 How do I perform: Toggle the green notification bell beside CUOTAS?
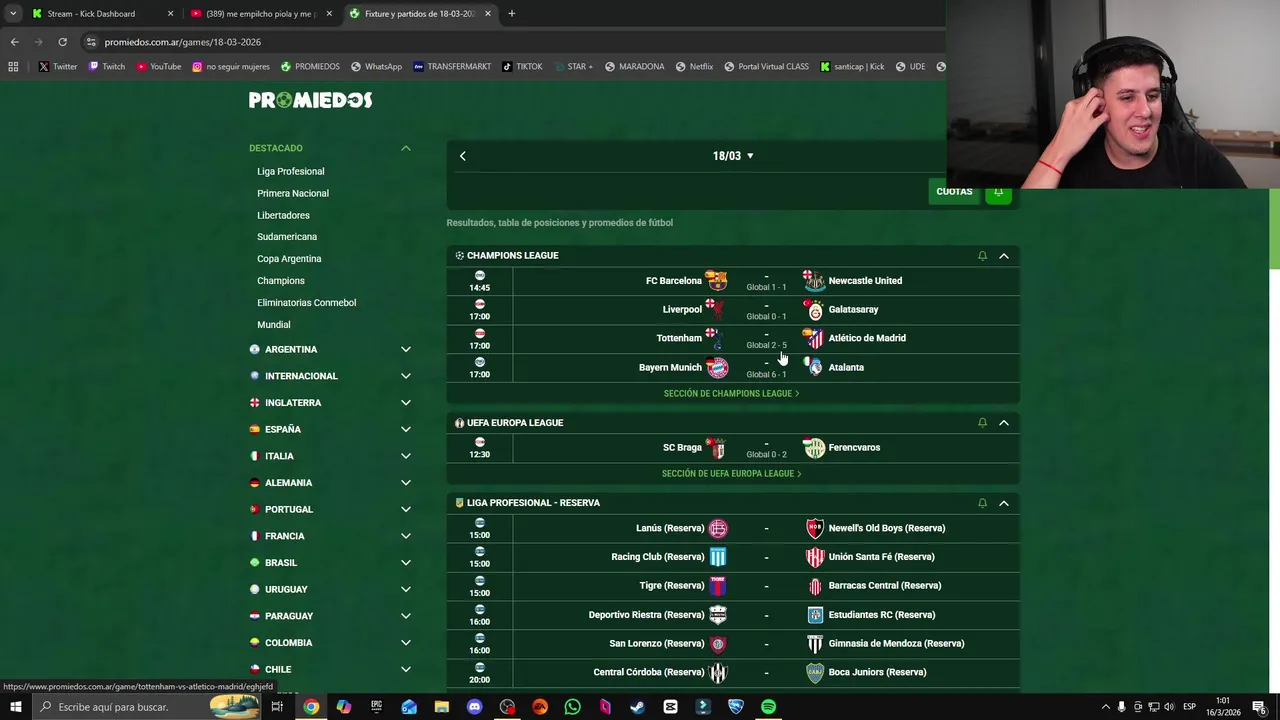pyautogui.click(x=998, y=192)
